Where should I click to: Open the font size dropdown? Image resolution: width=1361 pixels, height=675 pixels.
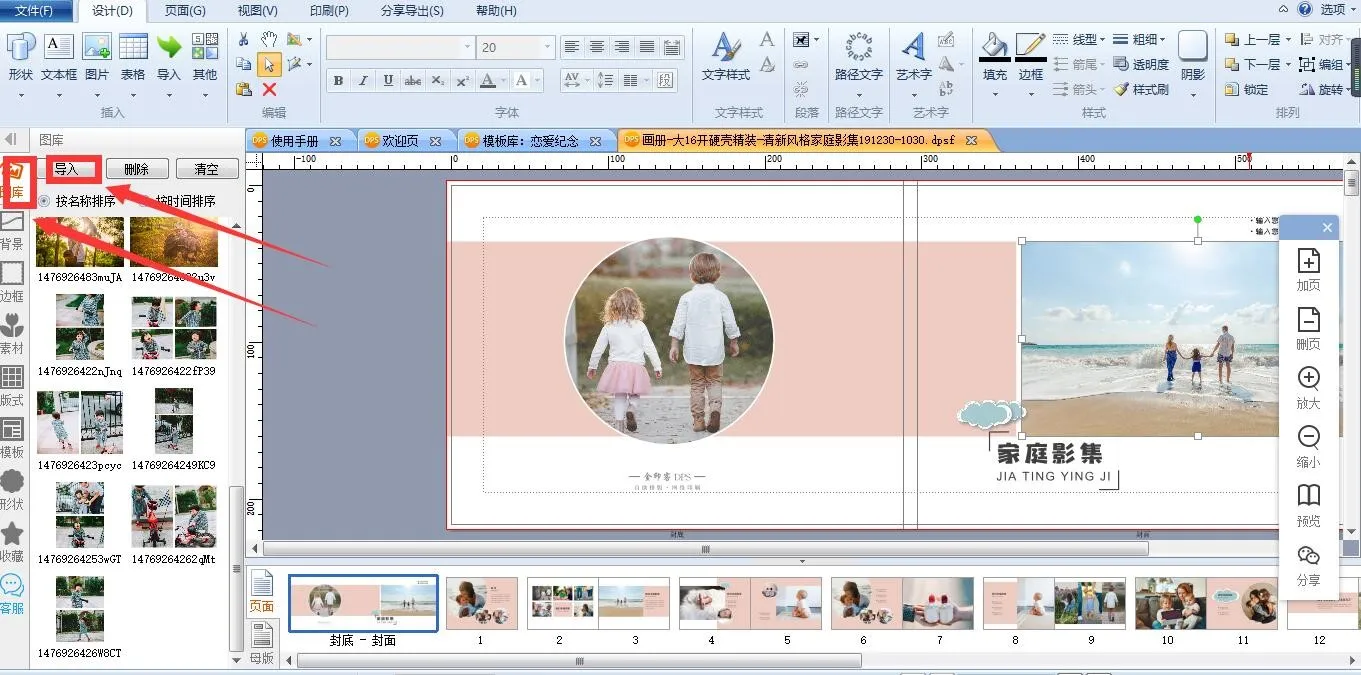(547, 47)
